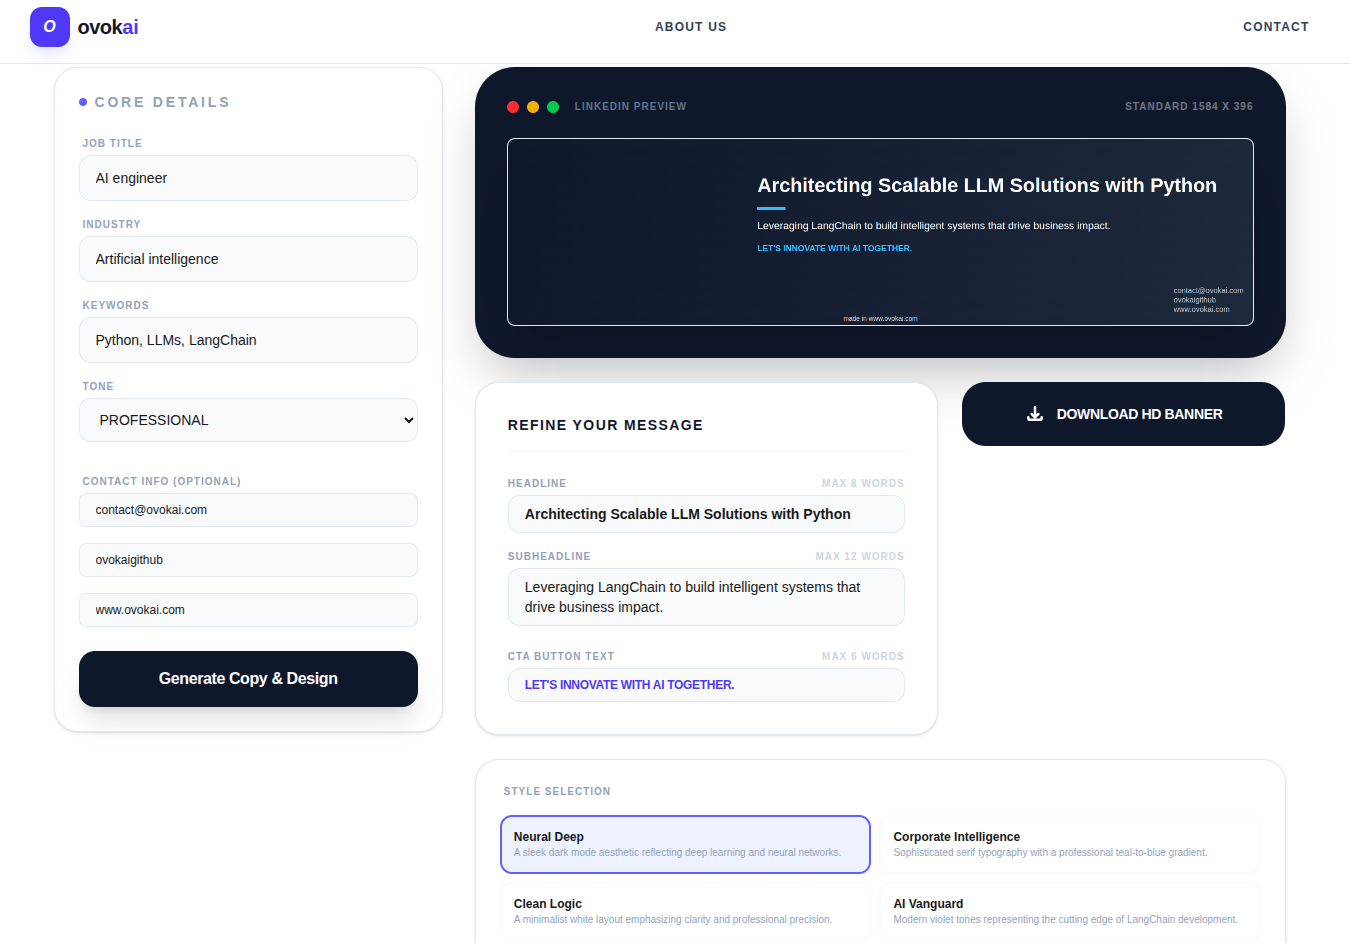Select the Clean Logic style
The width and height of the screenshot is (1350, 943).
coord(685,910)
